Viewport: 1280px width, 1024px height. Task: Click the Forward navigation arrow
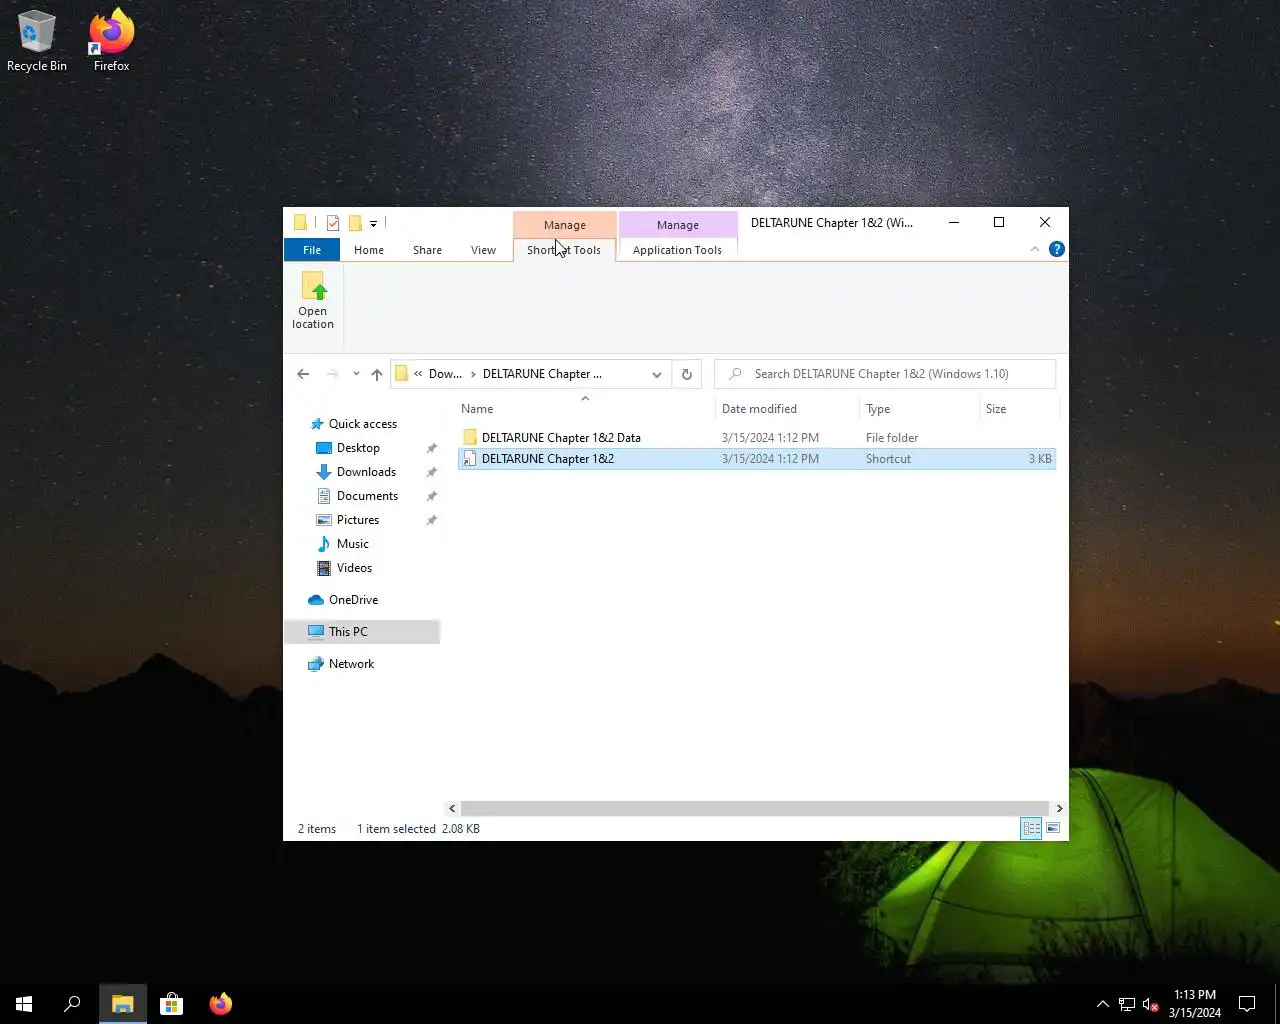(333, 374)
